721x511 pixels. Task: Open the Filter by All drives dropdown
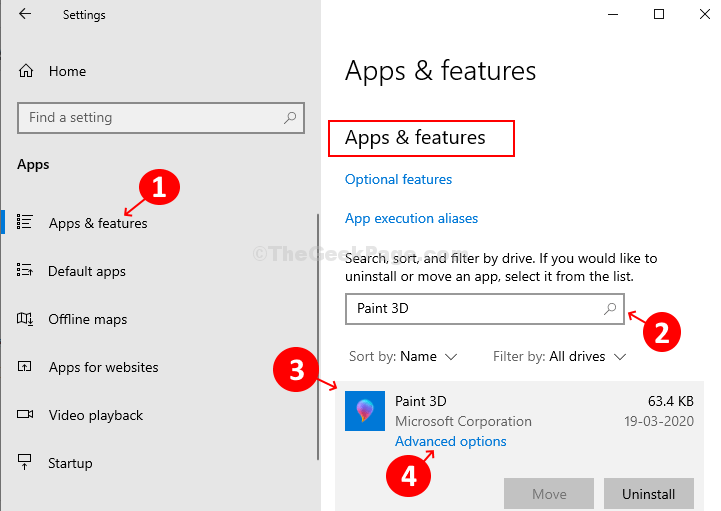[560, 356]
